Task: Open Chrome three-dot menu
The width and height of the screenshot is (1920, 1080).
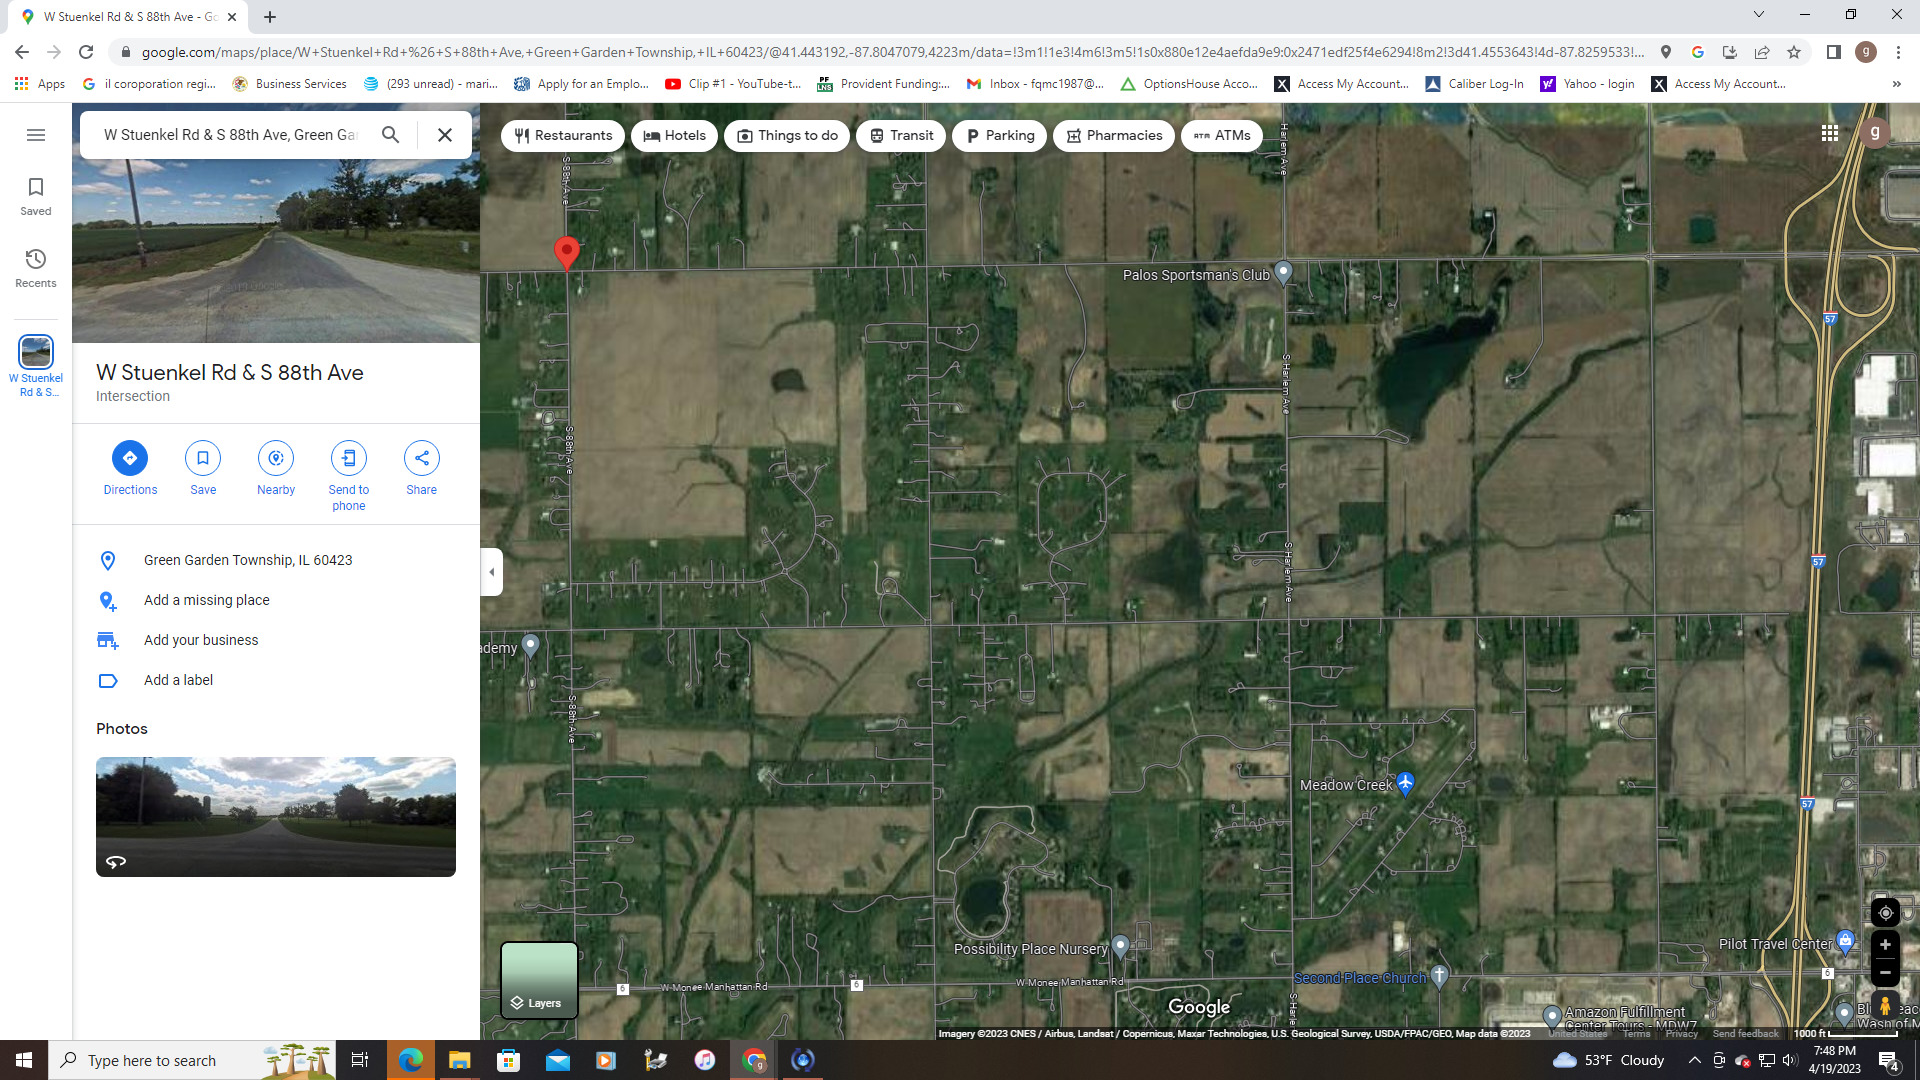Action: [x=1898, y=52]
